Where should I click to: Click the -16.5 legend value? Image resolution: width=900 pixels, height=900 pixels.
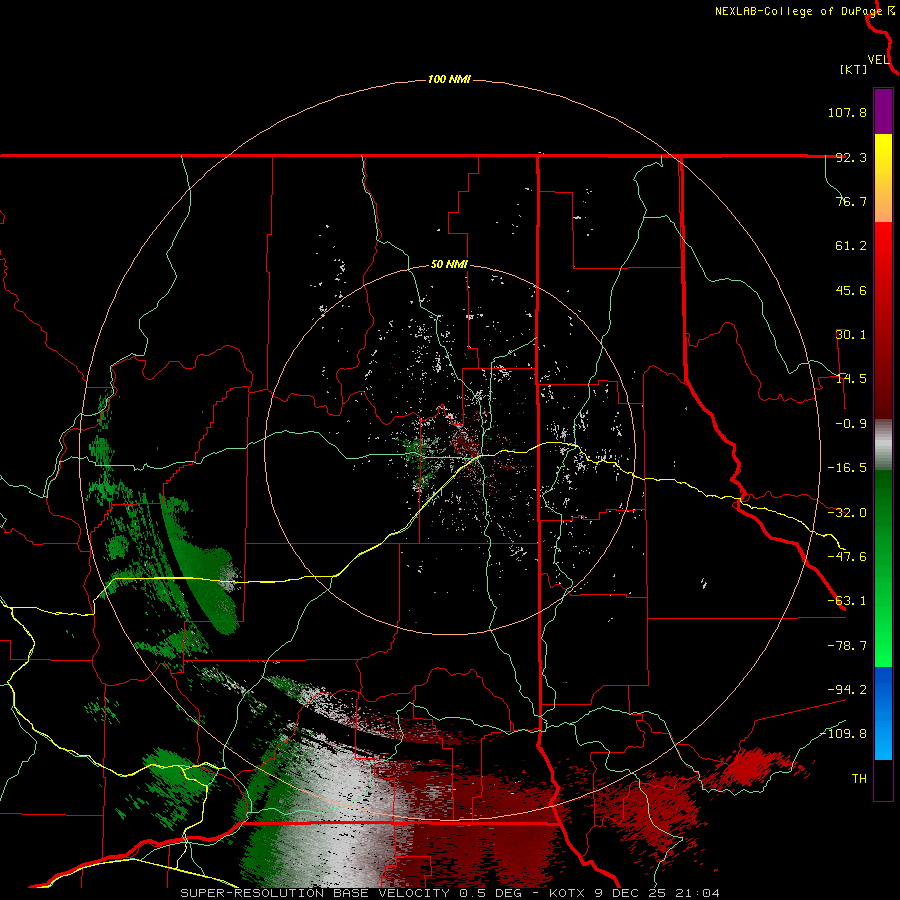(847, 468)
